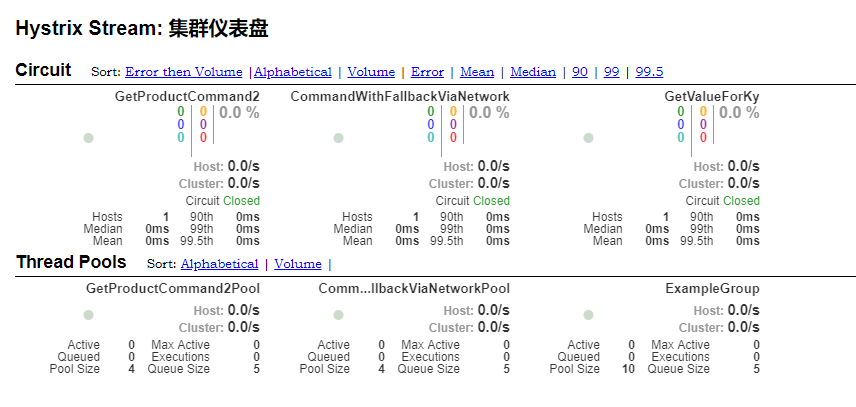Sort circuits by 90th percentile
This screenshot has width=856, height=407.
[x=580, y=72]
